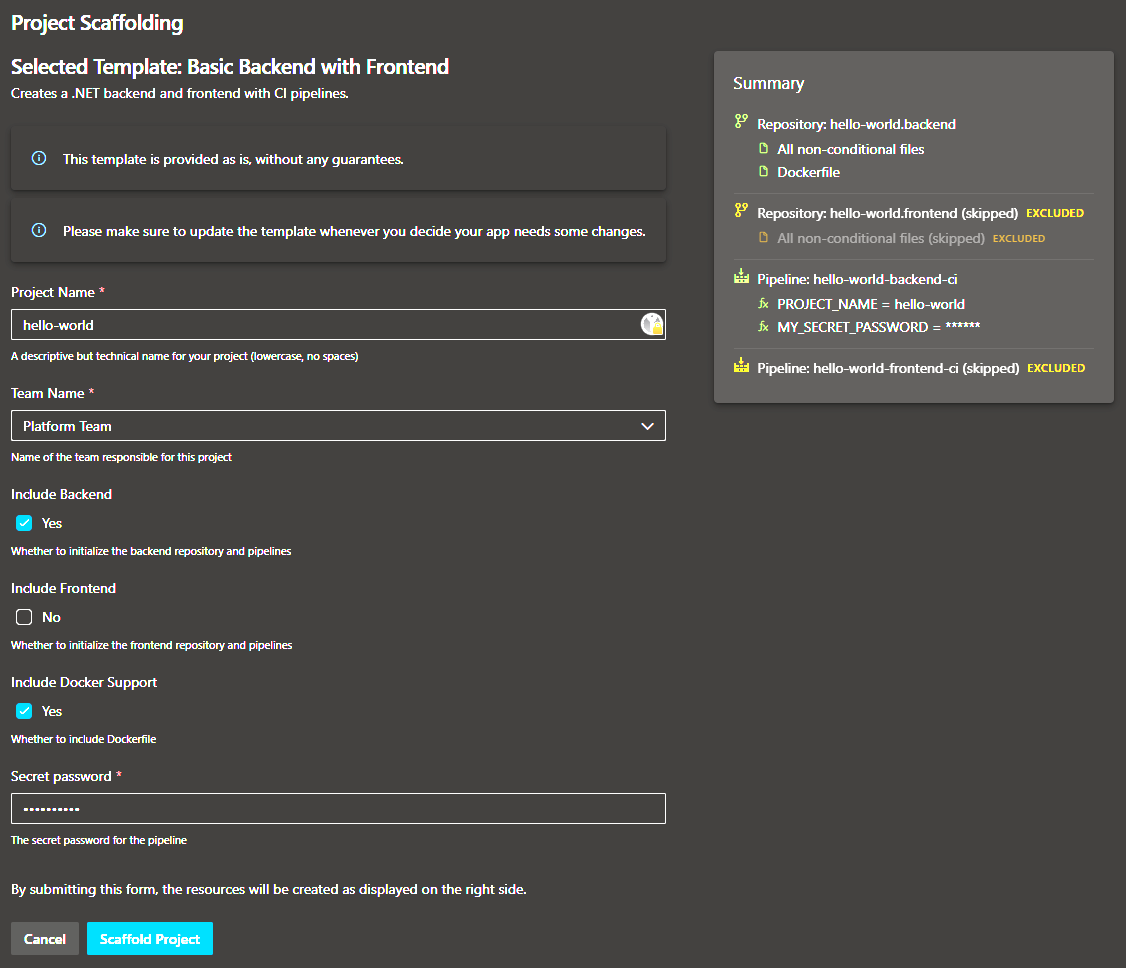Disable the Include Docker Support checkbox
Screen dimensions: 1126x968
click(x=23, y=711)
